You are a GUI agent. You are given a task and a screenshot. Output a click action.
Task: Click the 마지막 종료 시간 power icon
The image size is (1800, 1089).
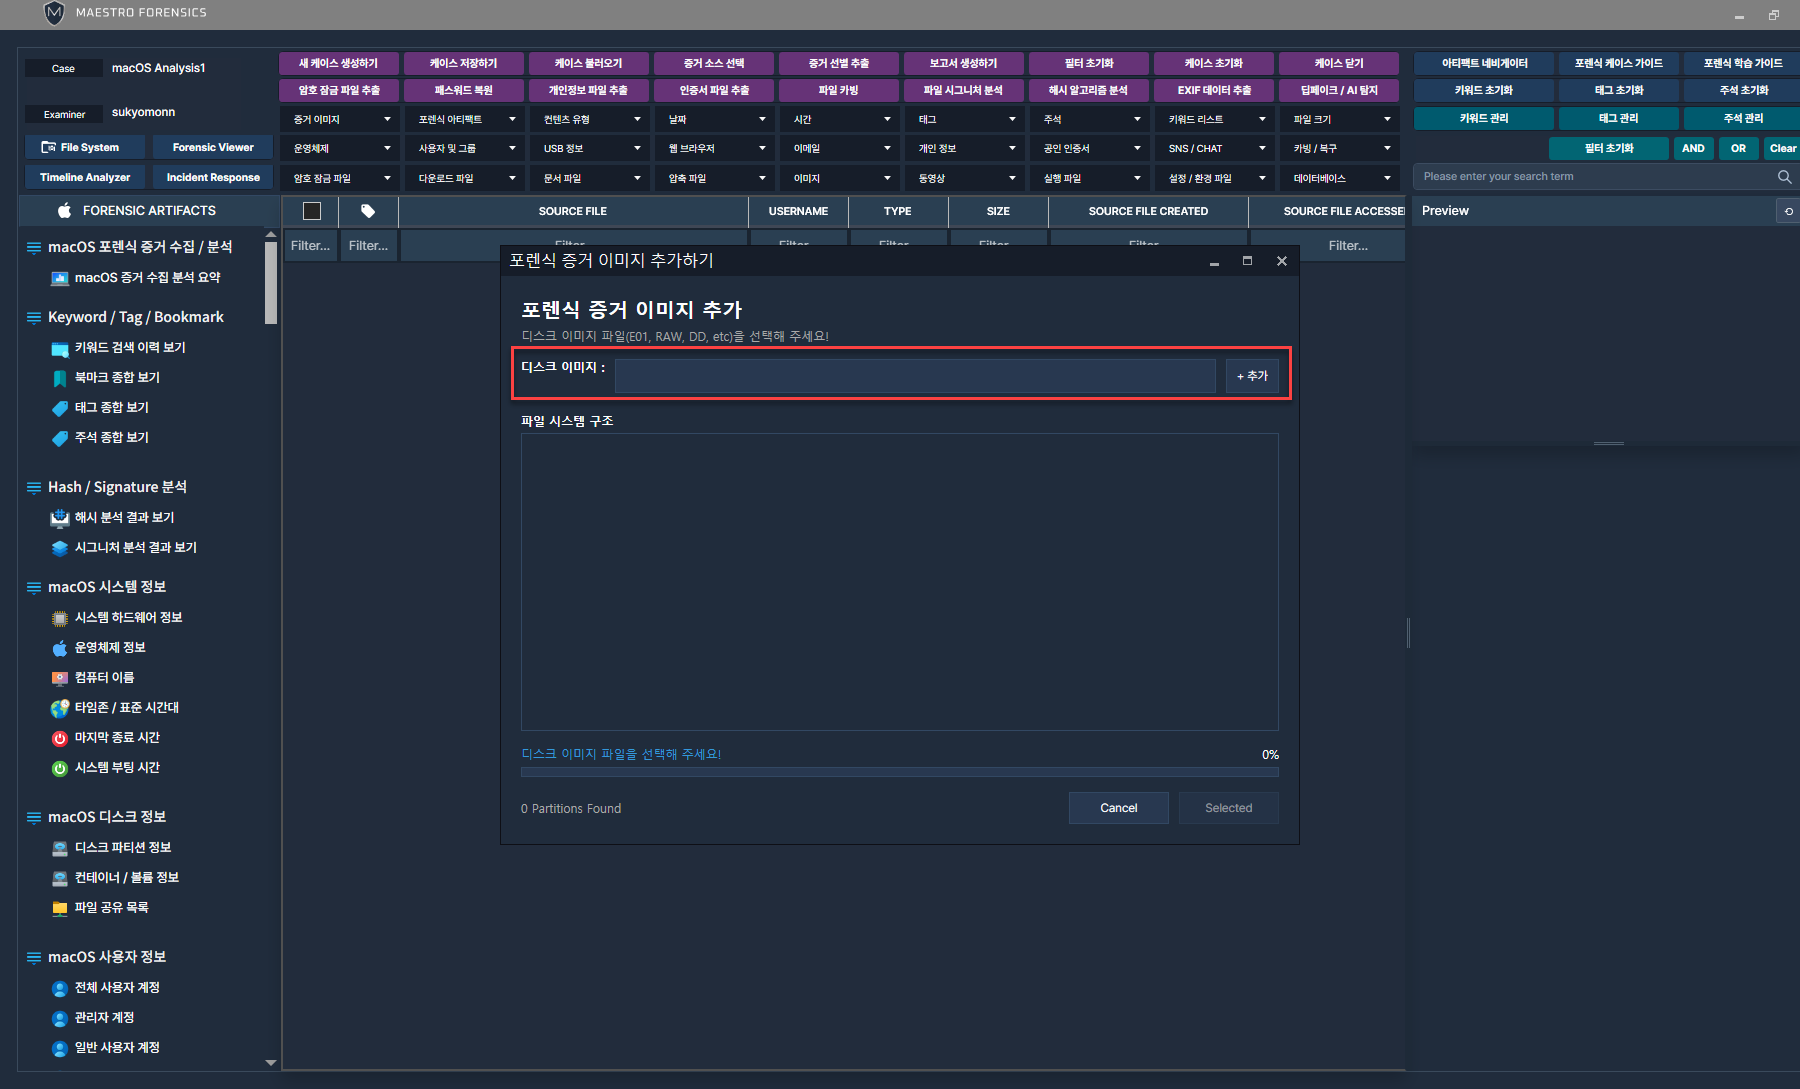point(59,738)
